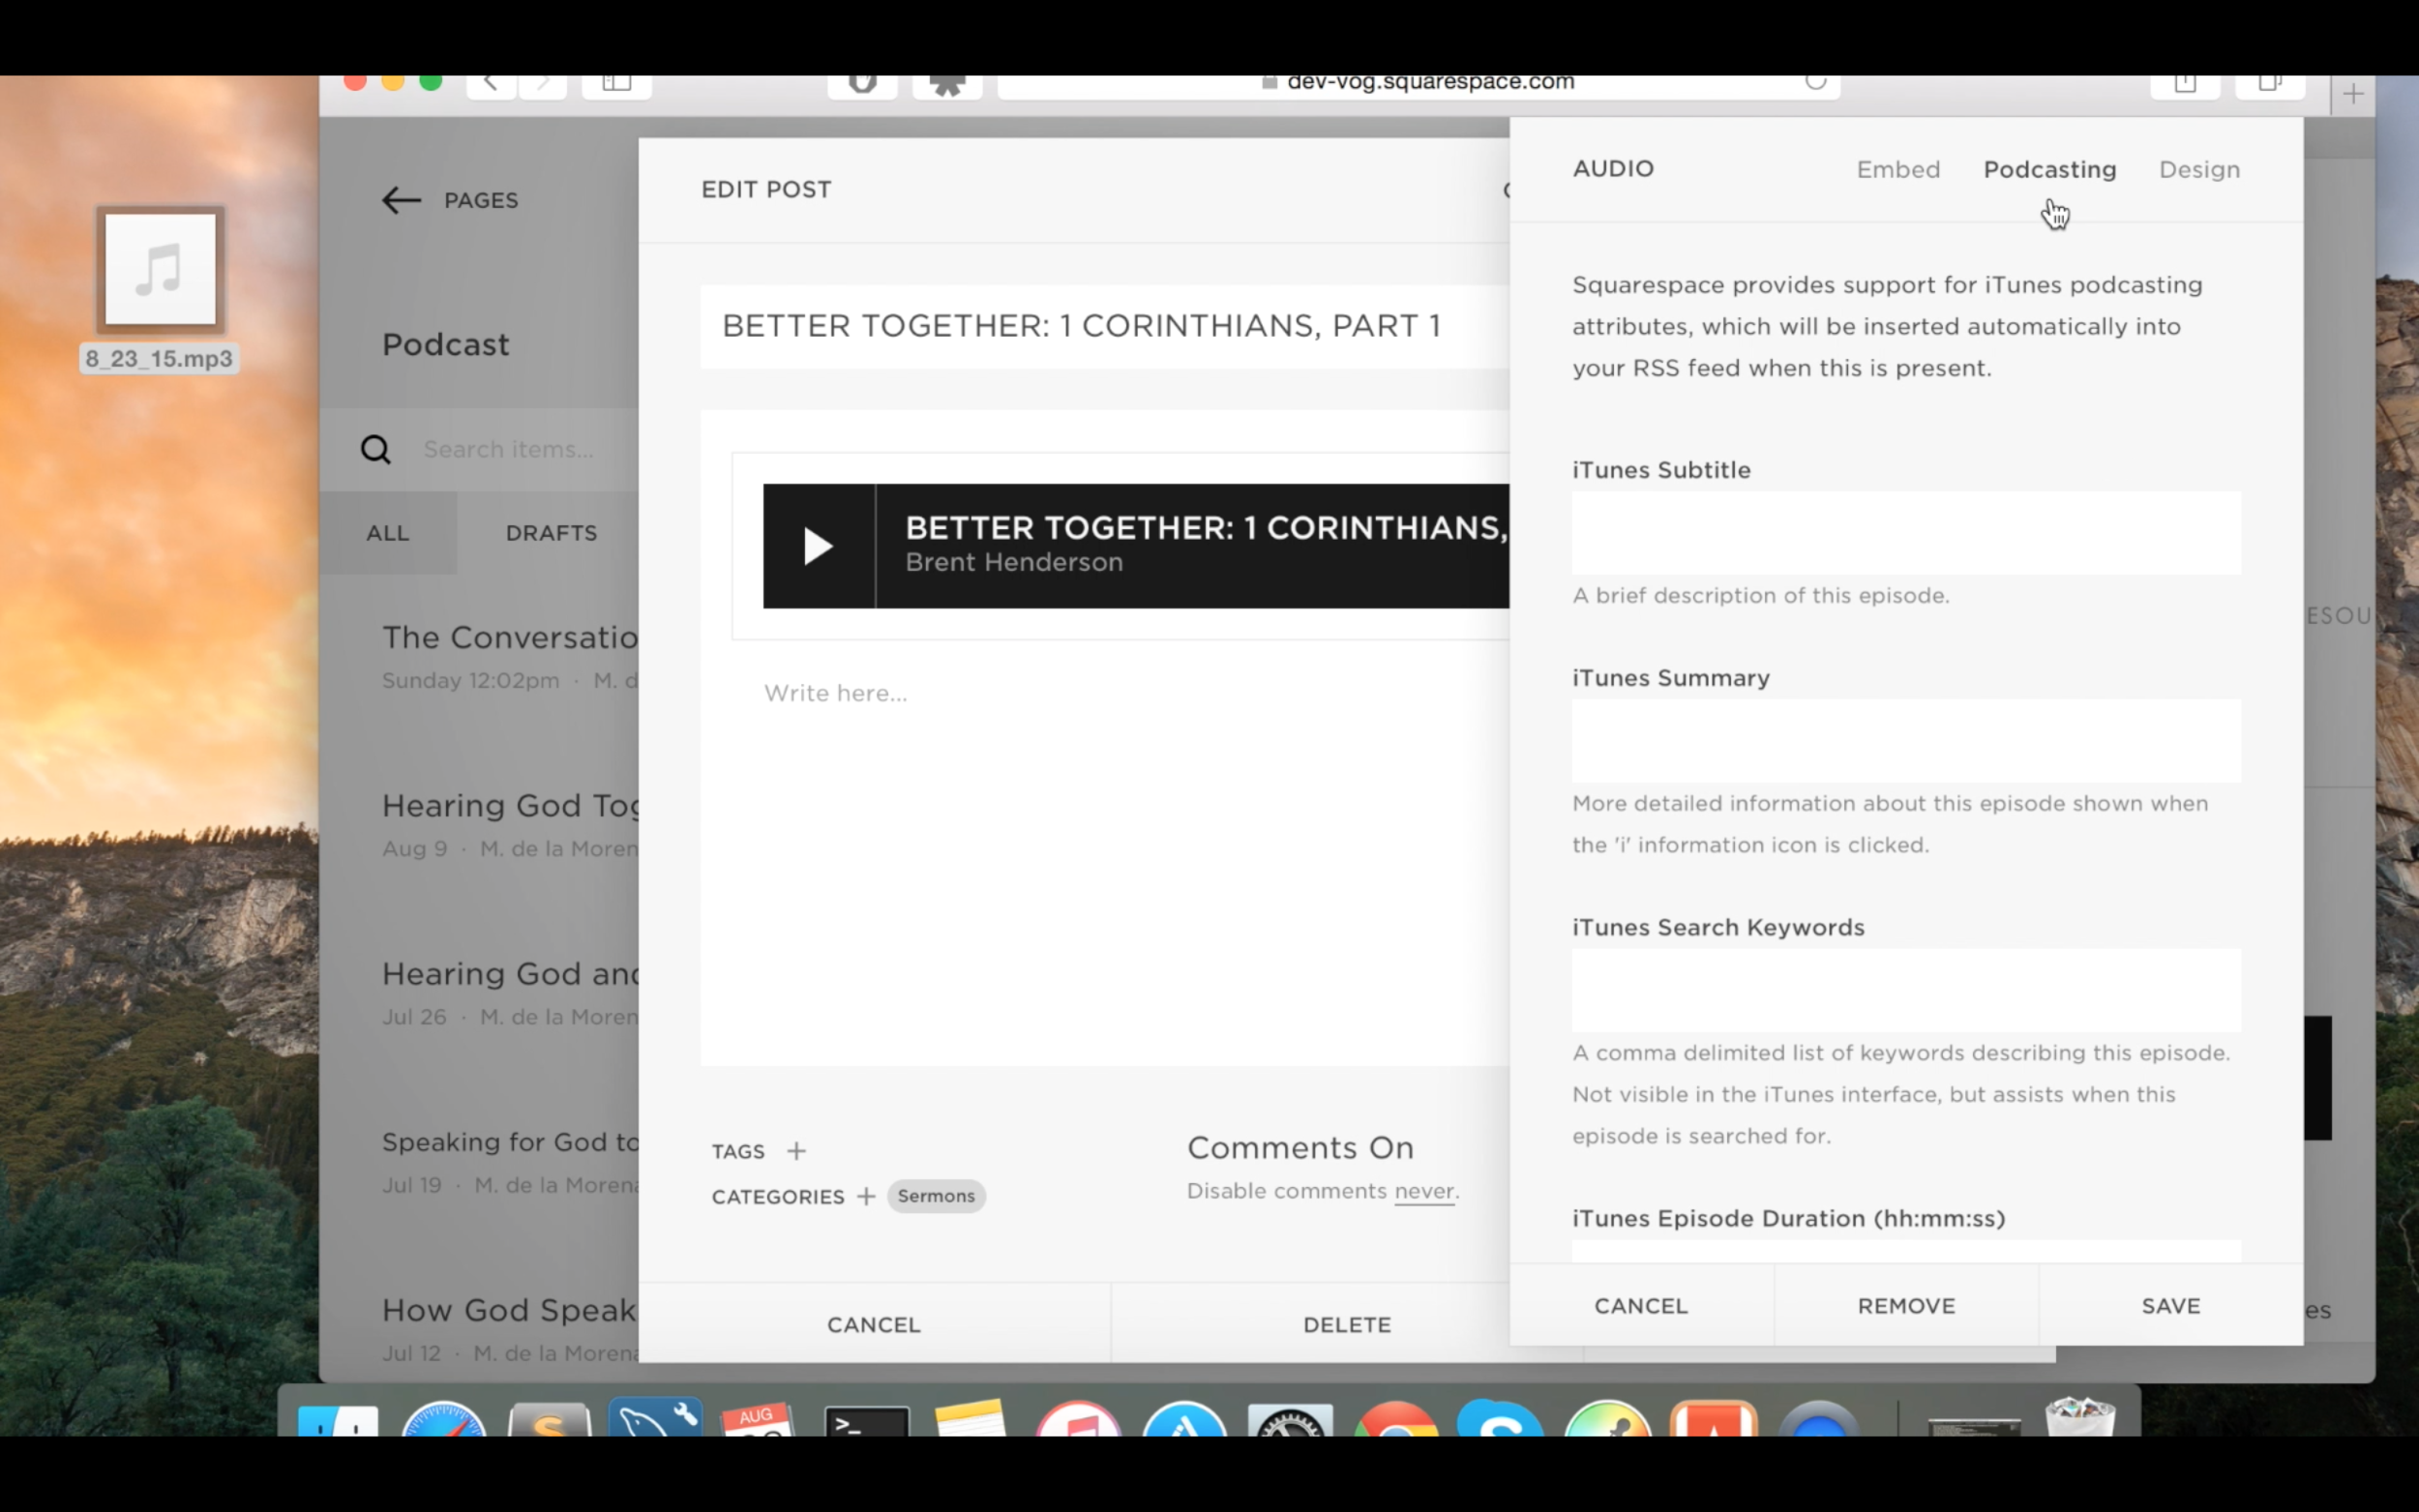Launch Terminal from the dock
2419x1512 pixels.
coord(866,1421)
